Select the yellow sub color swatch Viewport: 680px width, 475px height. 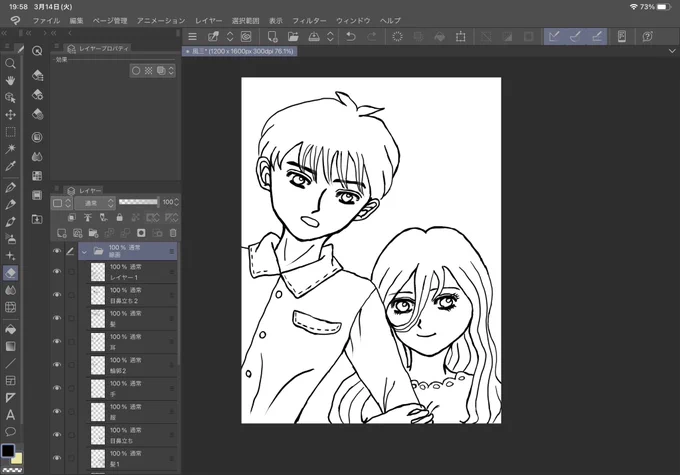(18, 459)
